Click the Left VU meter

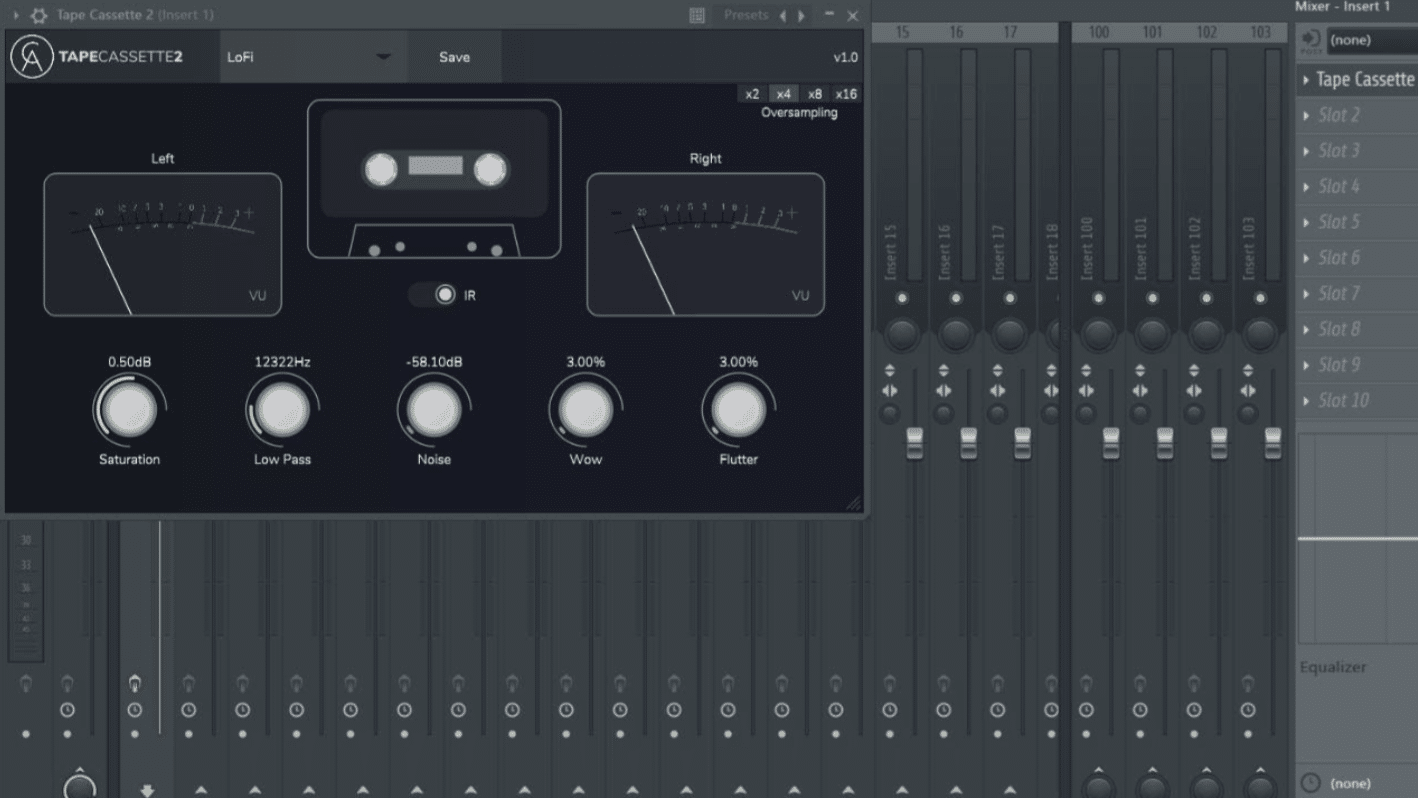pyautogui.click(x=163, y=244)
